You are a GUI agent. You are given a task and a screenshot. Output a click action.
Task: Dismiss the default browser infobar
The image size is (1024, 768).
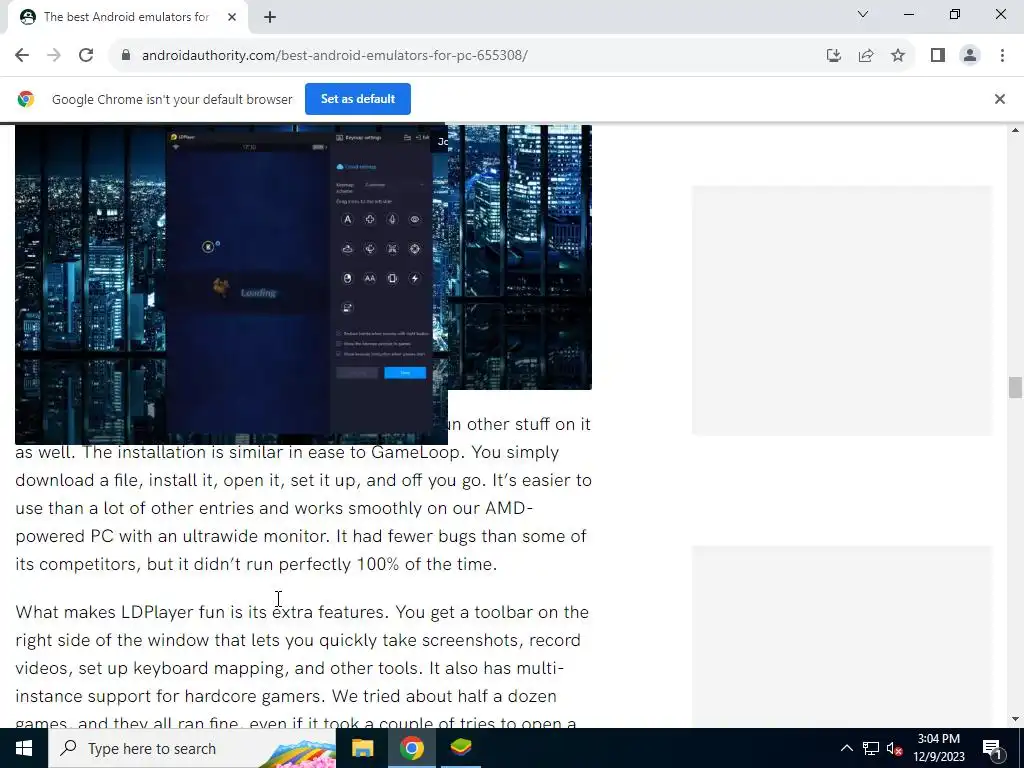pos(999,99)
